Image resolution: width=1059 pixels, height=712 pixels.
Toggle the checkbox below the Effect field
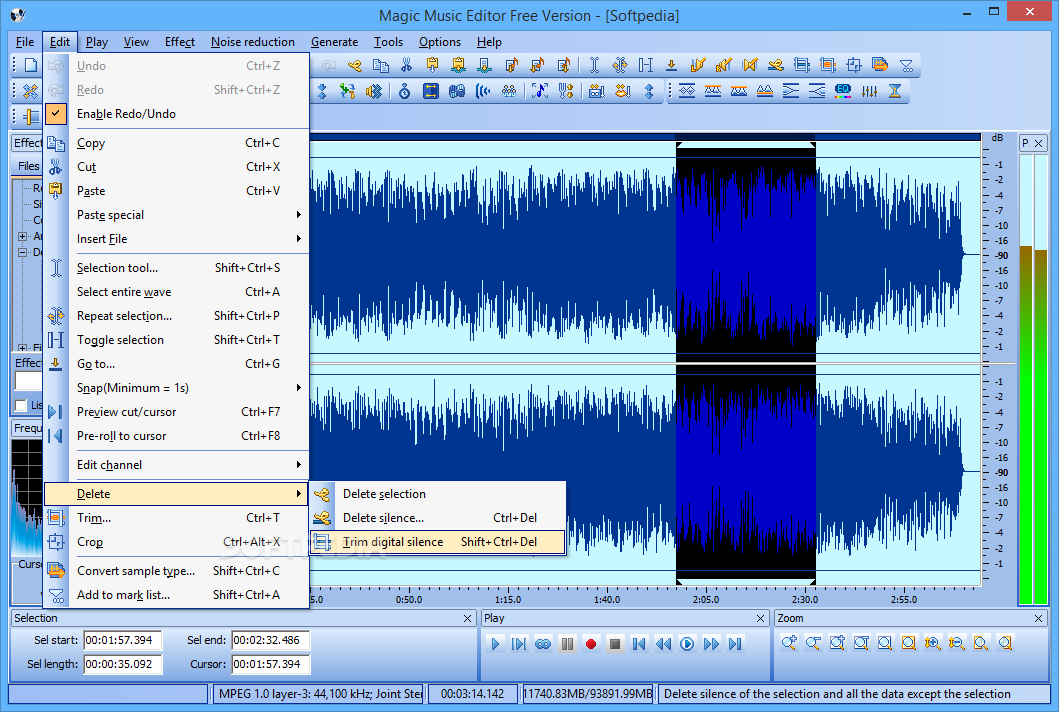click(x=21, y=405)
